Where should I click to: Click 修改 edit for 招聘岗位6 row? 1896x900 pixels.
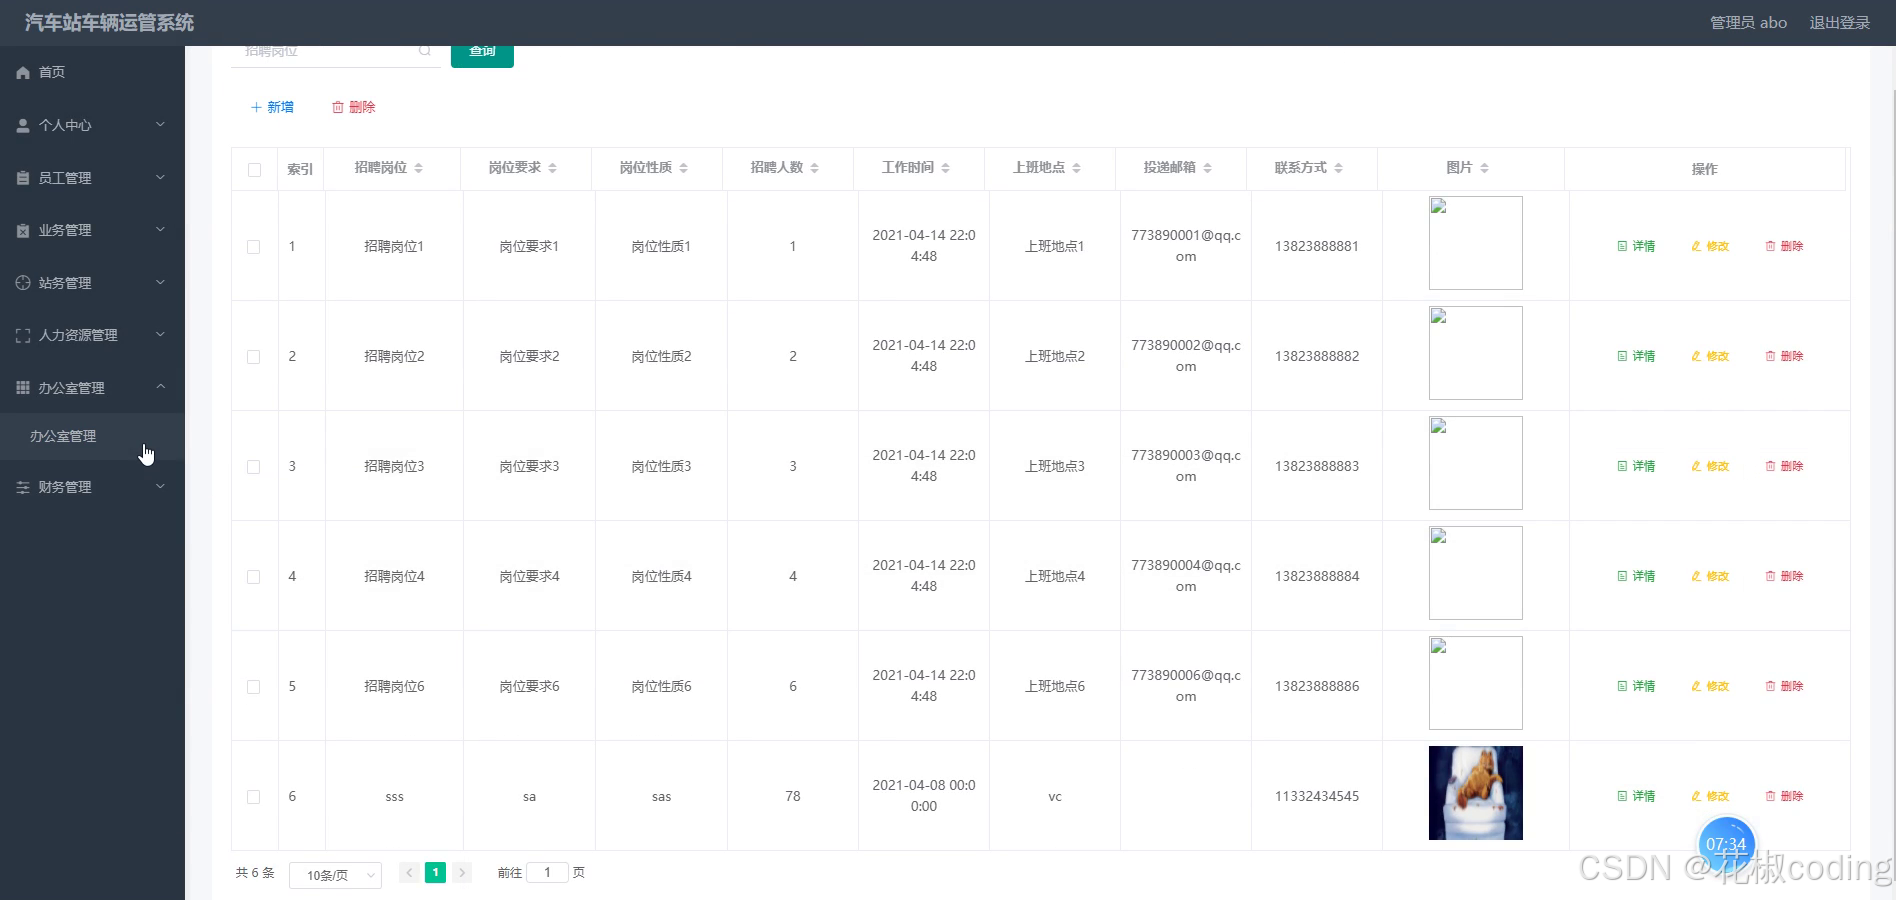[1710, 686]
